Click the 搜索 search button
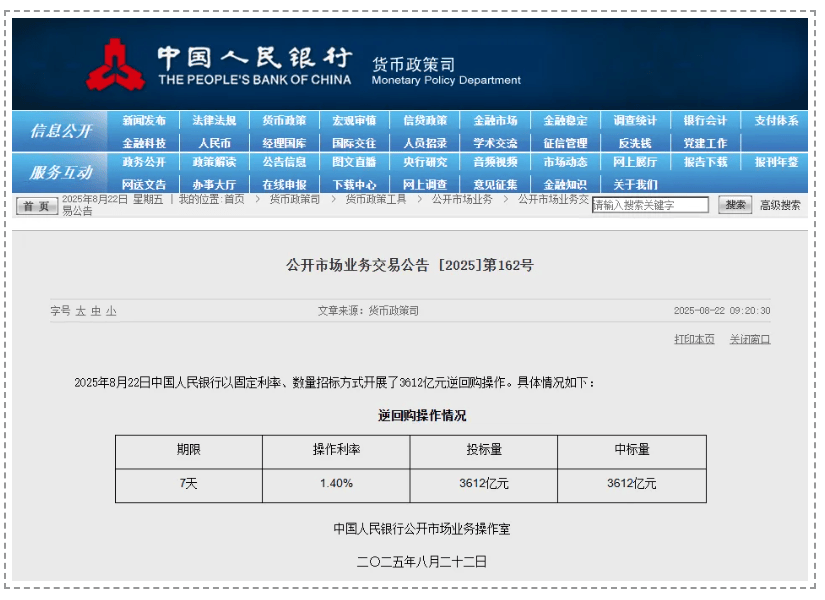This screenshot has width=825, height=600. pos(735,205)
